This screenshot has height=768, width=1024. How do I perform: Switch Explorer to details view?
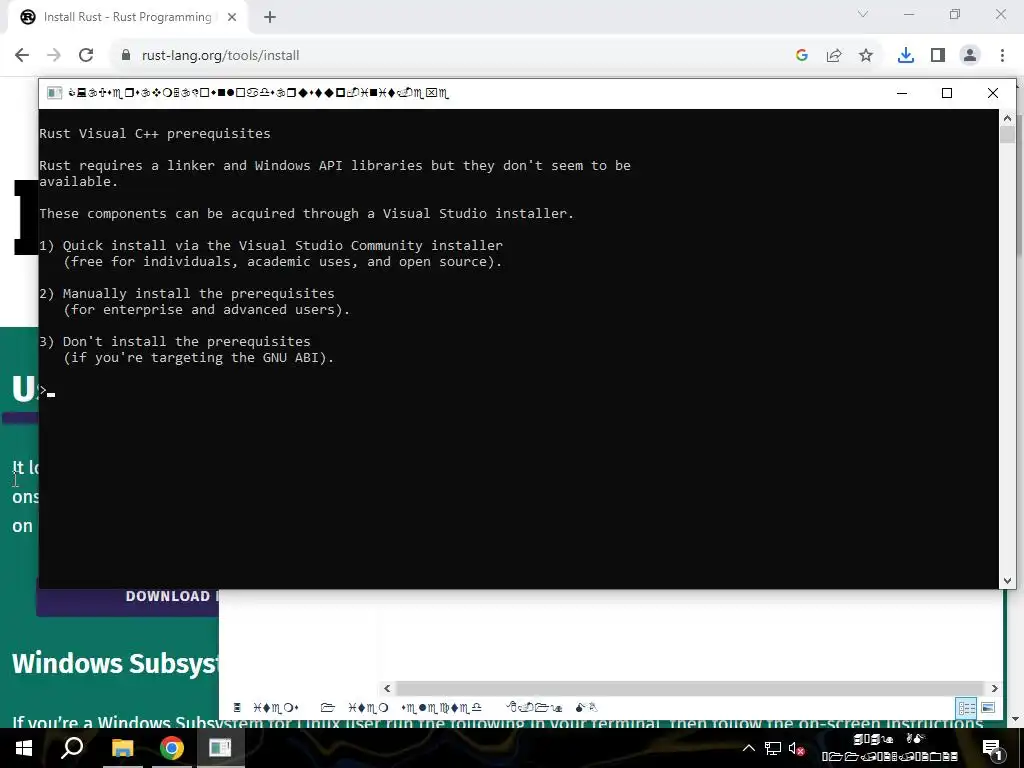[967, 708]
